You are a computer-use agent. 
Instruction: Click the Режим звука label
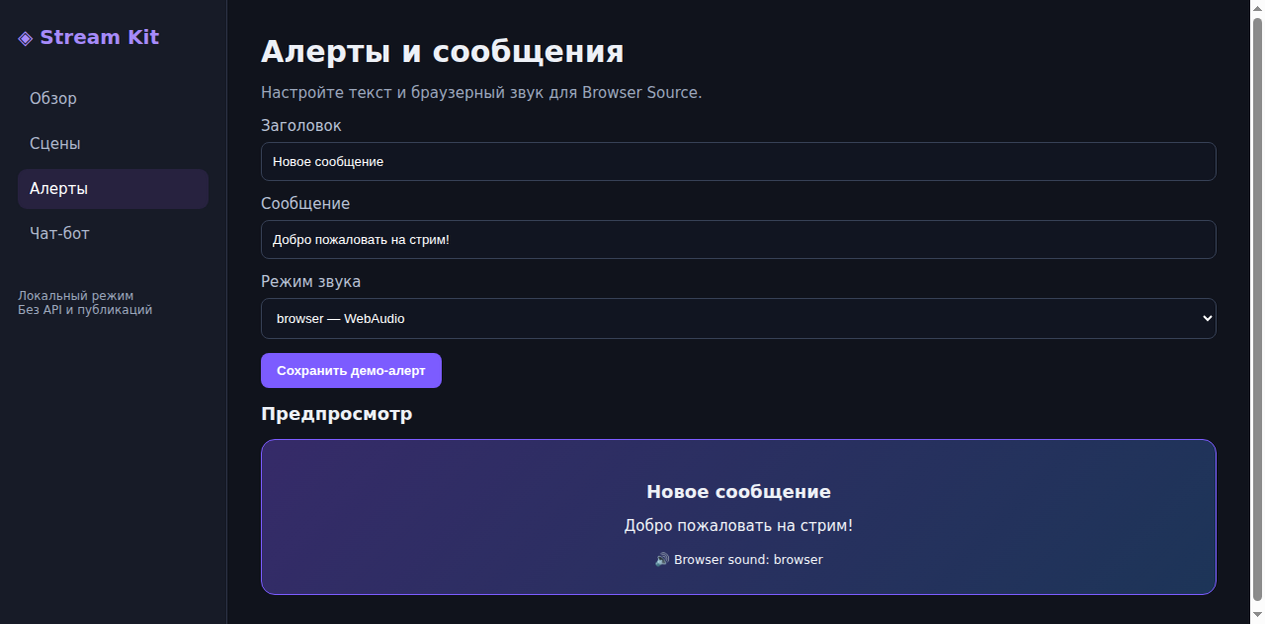pyautogui.click(x=311, y=282)
